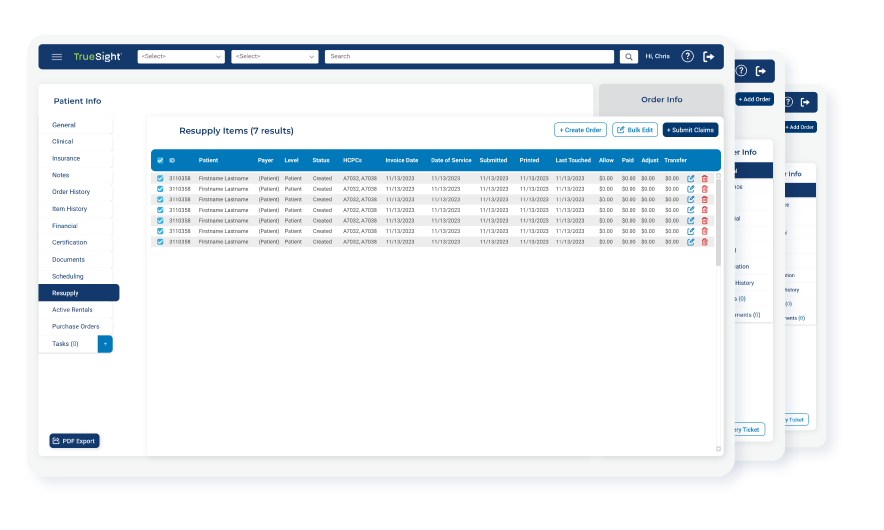884x530 pixels.
Task: Open Active Rentals in the sidebar
Action: tap(76, 310)
